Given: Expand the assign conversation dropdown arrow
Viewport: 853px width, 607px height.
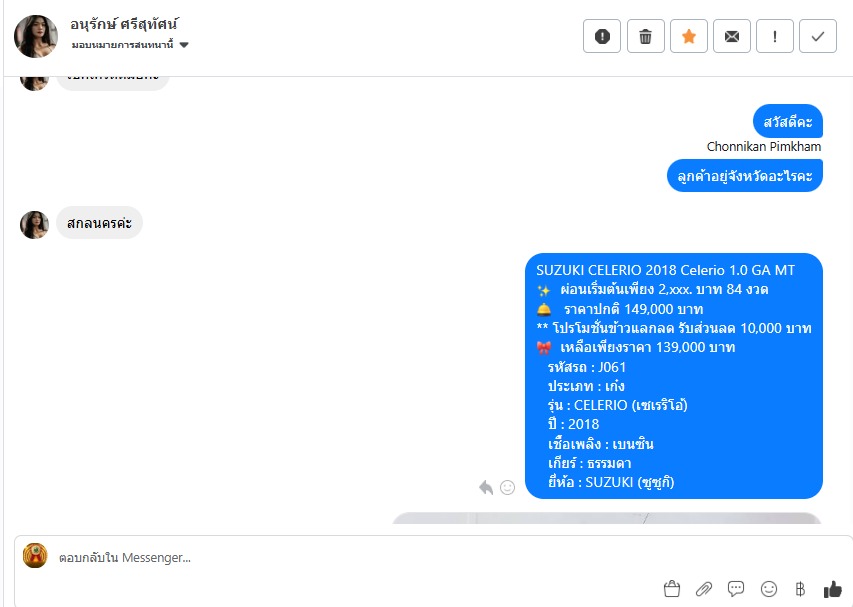Looking at the screenshot, I should [x=184, y=45].
